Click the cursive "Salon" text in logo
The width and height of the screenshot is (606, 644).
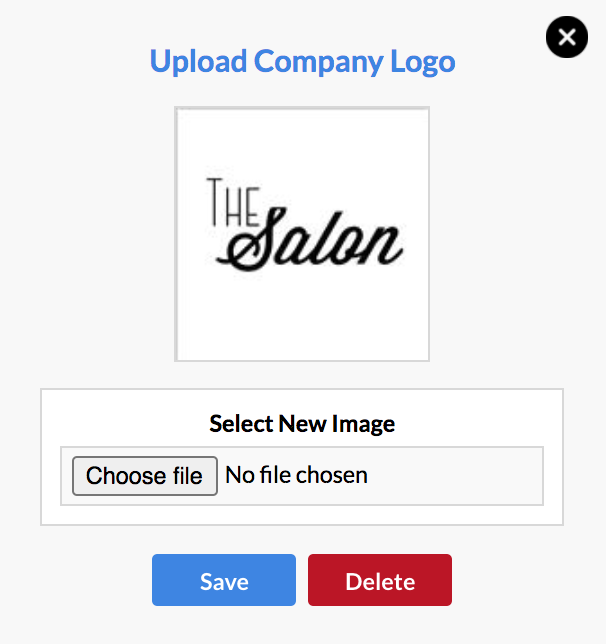(310, 240)
